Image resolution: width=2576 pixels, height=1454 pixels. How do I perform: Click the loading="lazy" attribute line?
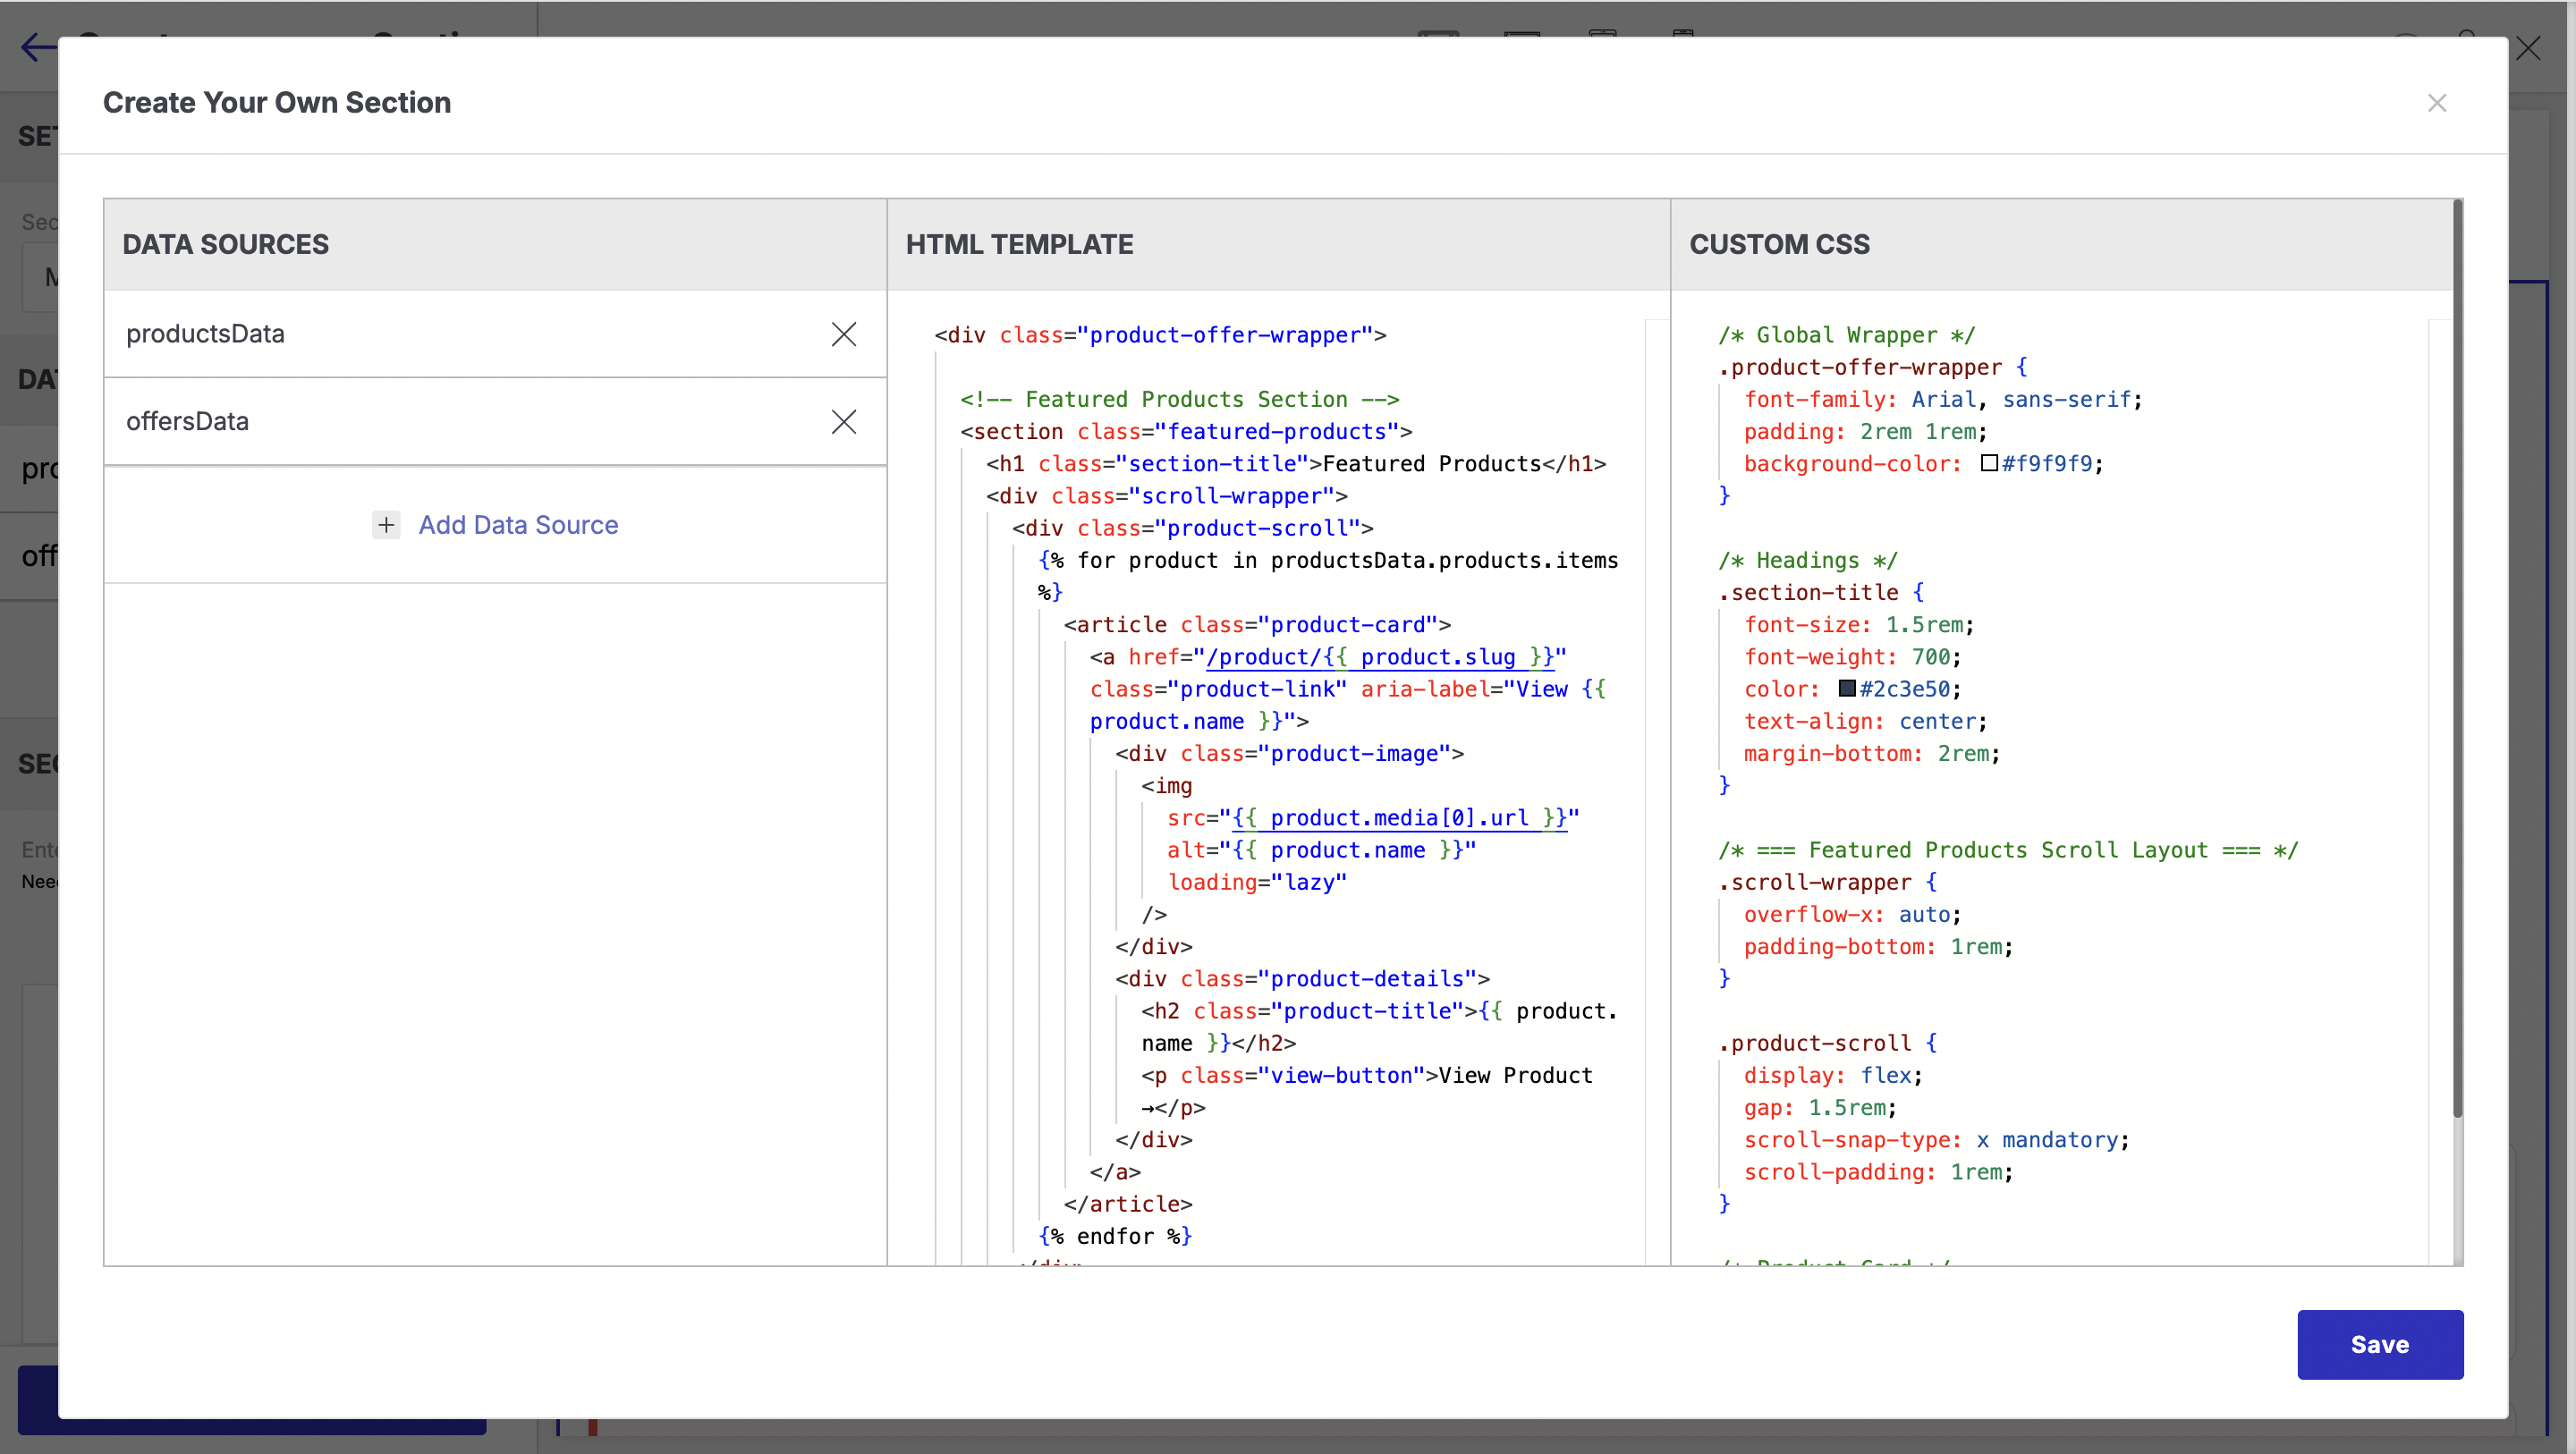[1257, 882]
